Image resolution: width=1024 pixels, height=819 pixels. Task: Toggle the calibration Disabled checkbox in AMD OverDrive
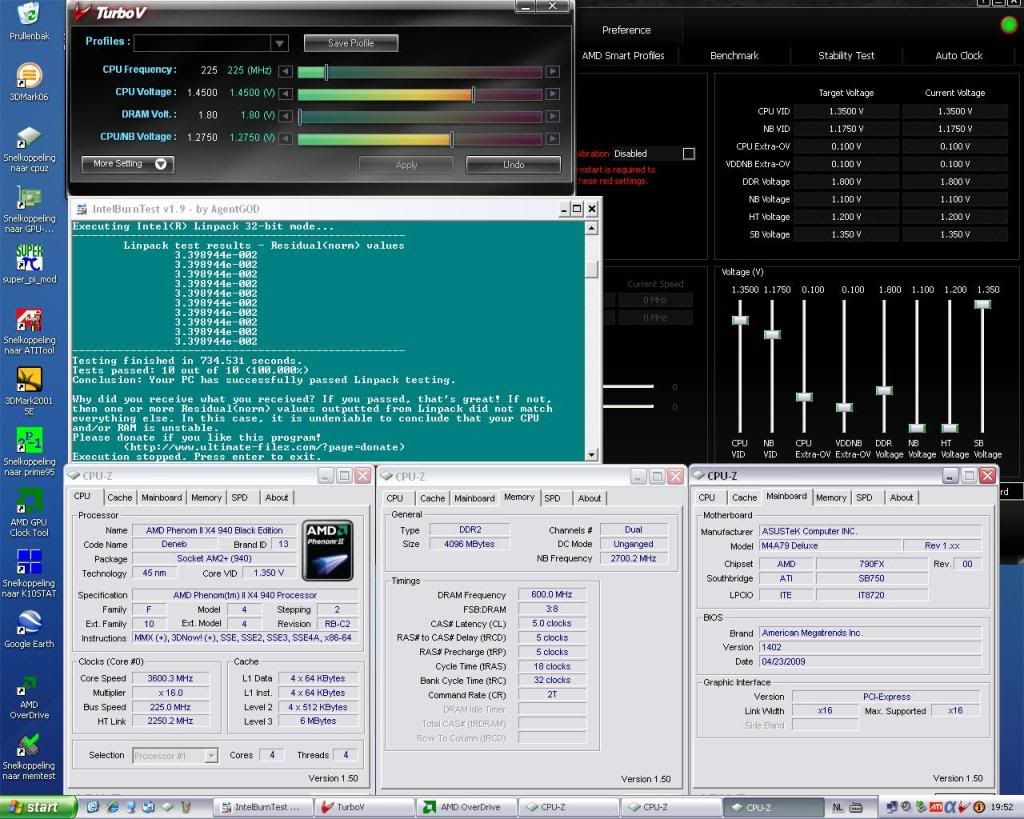pos(688,153)
